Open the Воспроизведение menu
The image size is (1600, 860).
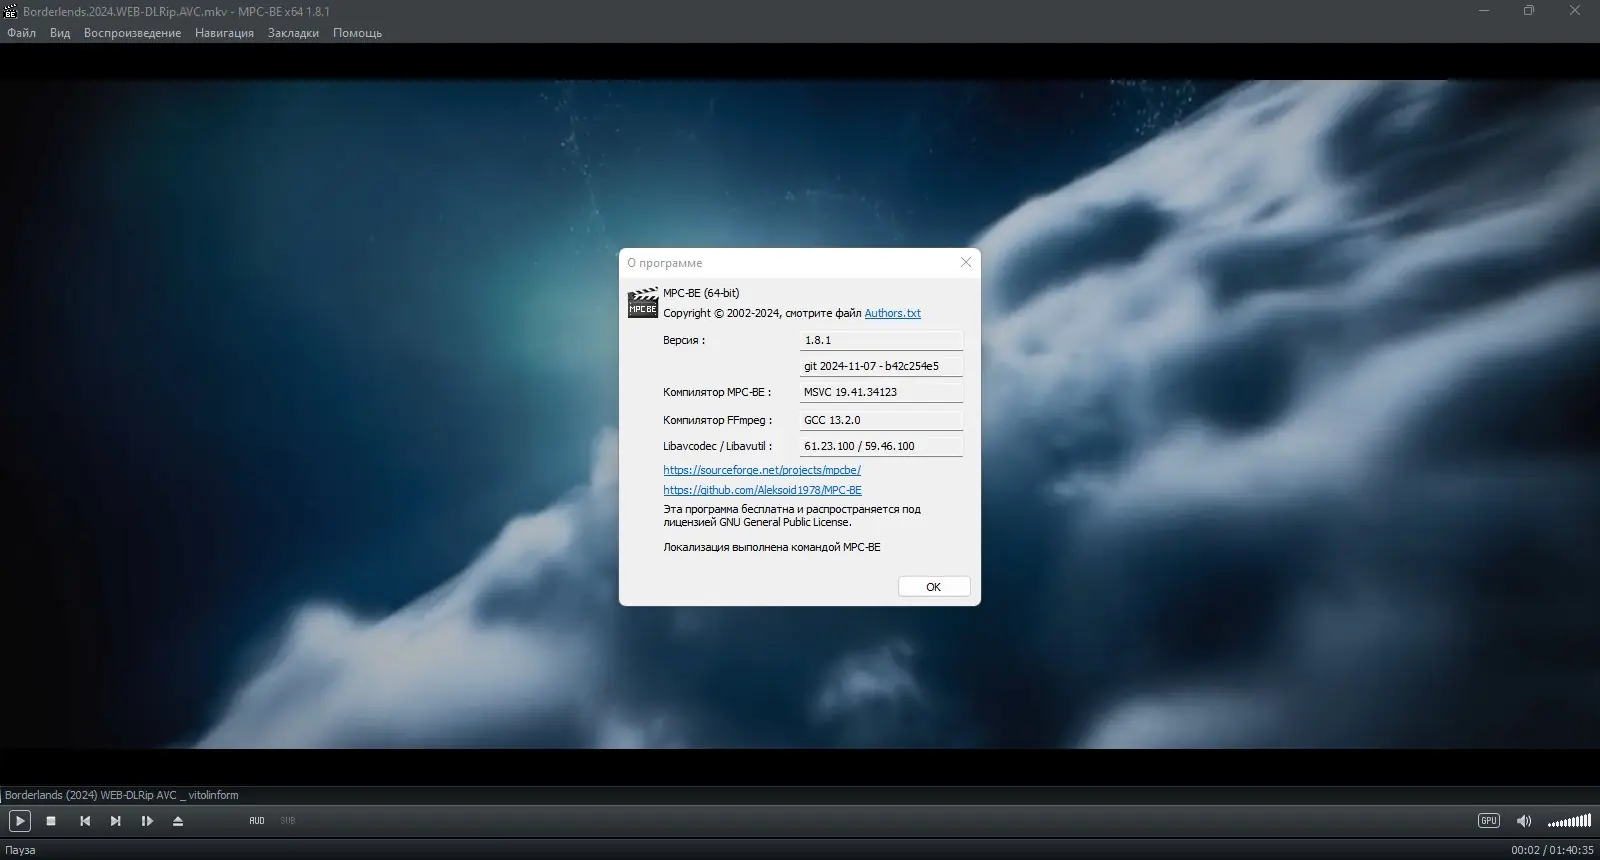click(132, 33)
